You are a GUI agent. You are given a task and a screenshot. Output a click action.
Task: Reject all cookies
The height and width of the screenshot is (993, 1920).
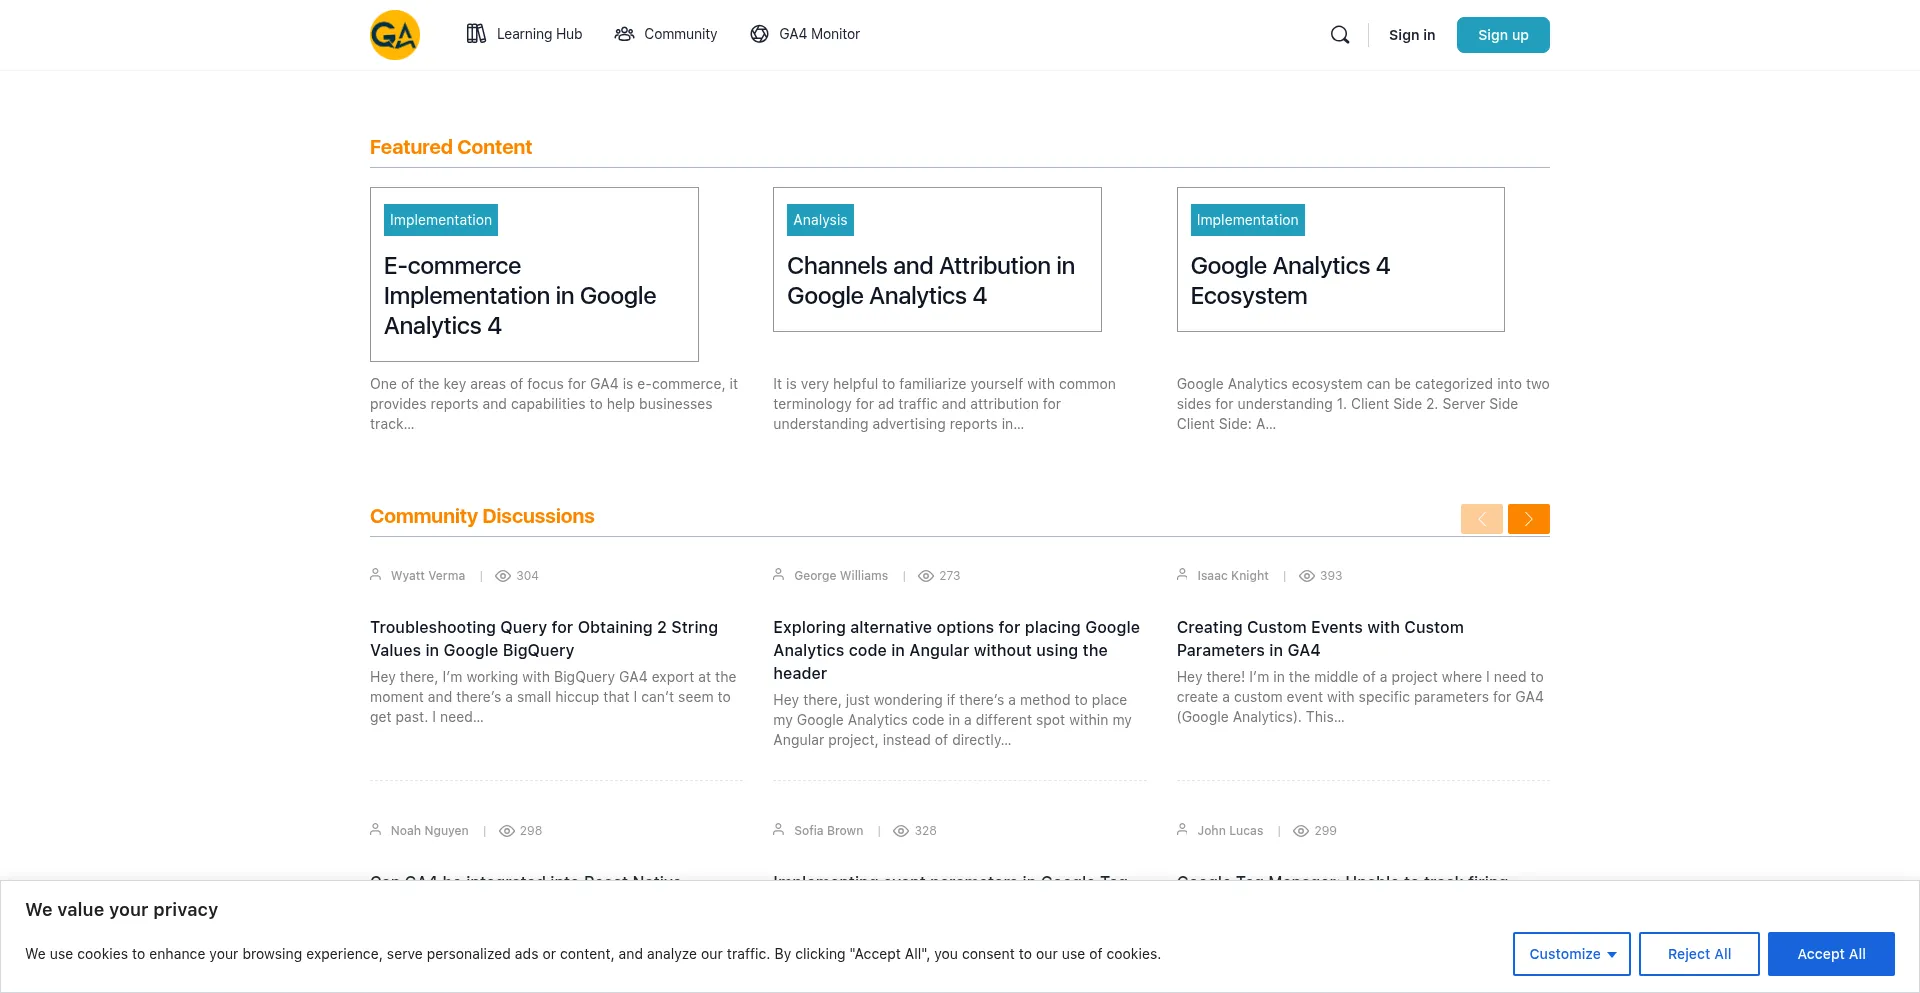1698,953
